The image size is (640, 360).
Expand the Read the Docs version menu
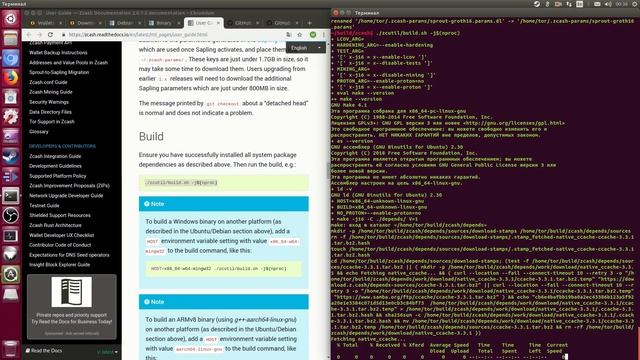(108, 351)
